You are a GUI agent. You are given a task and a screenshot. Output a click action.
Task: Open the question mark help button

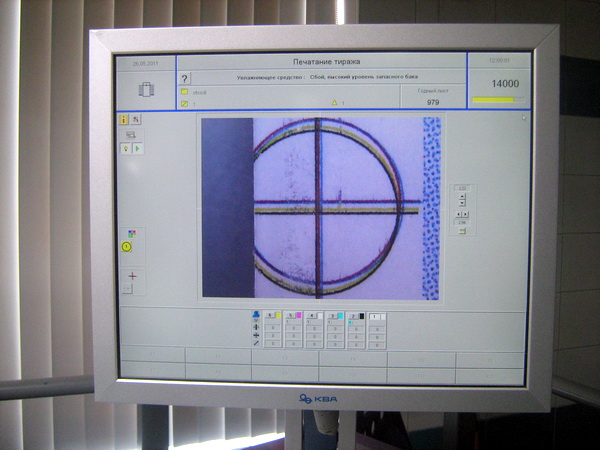(185, 78)
